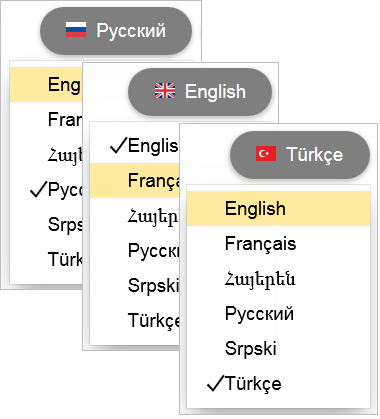Choose Armenian entry in the middle menu
The height and width of the screenshot is (419, 380).
(135, 216)
